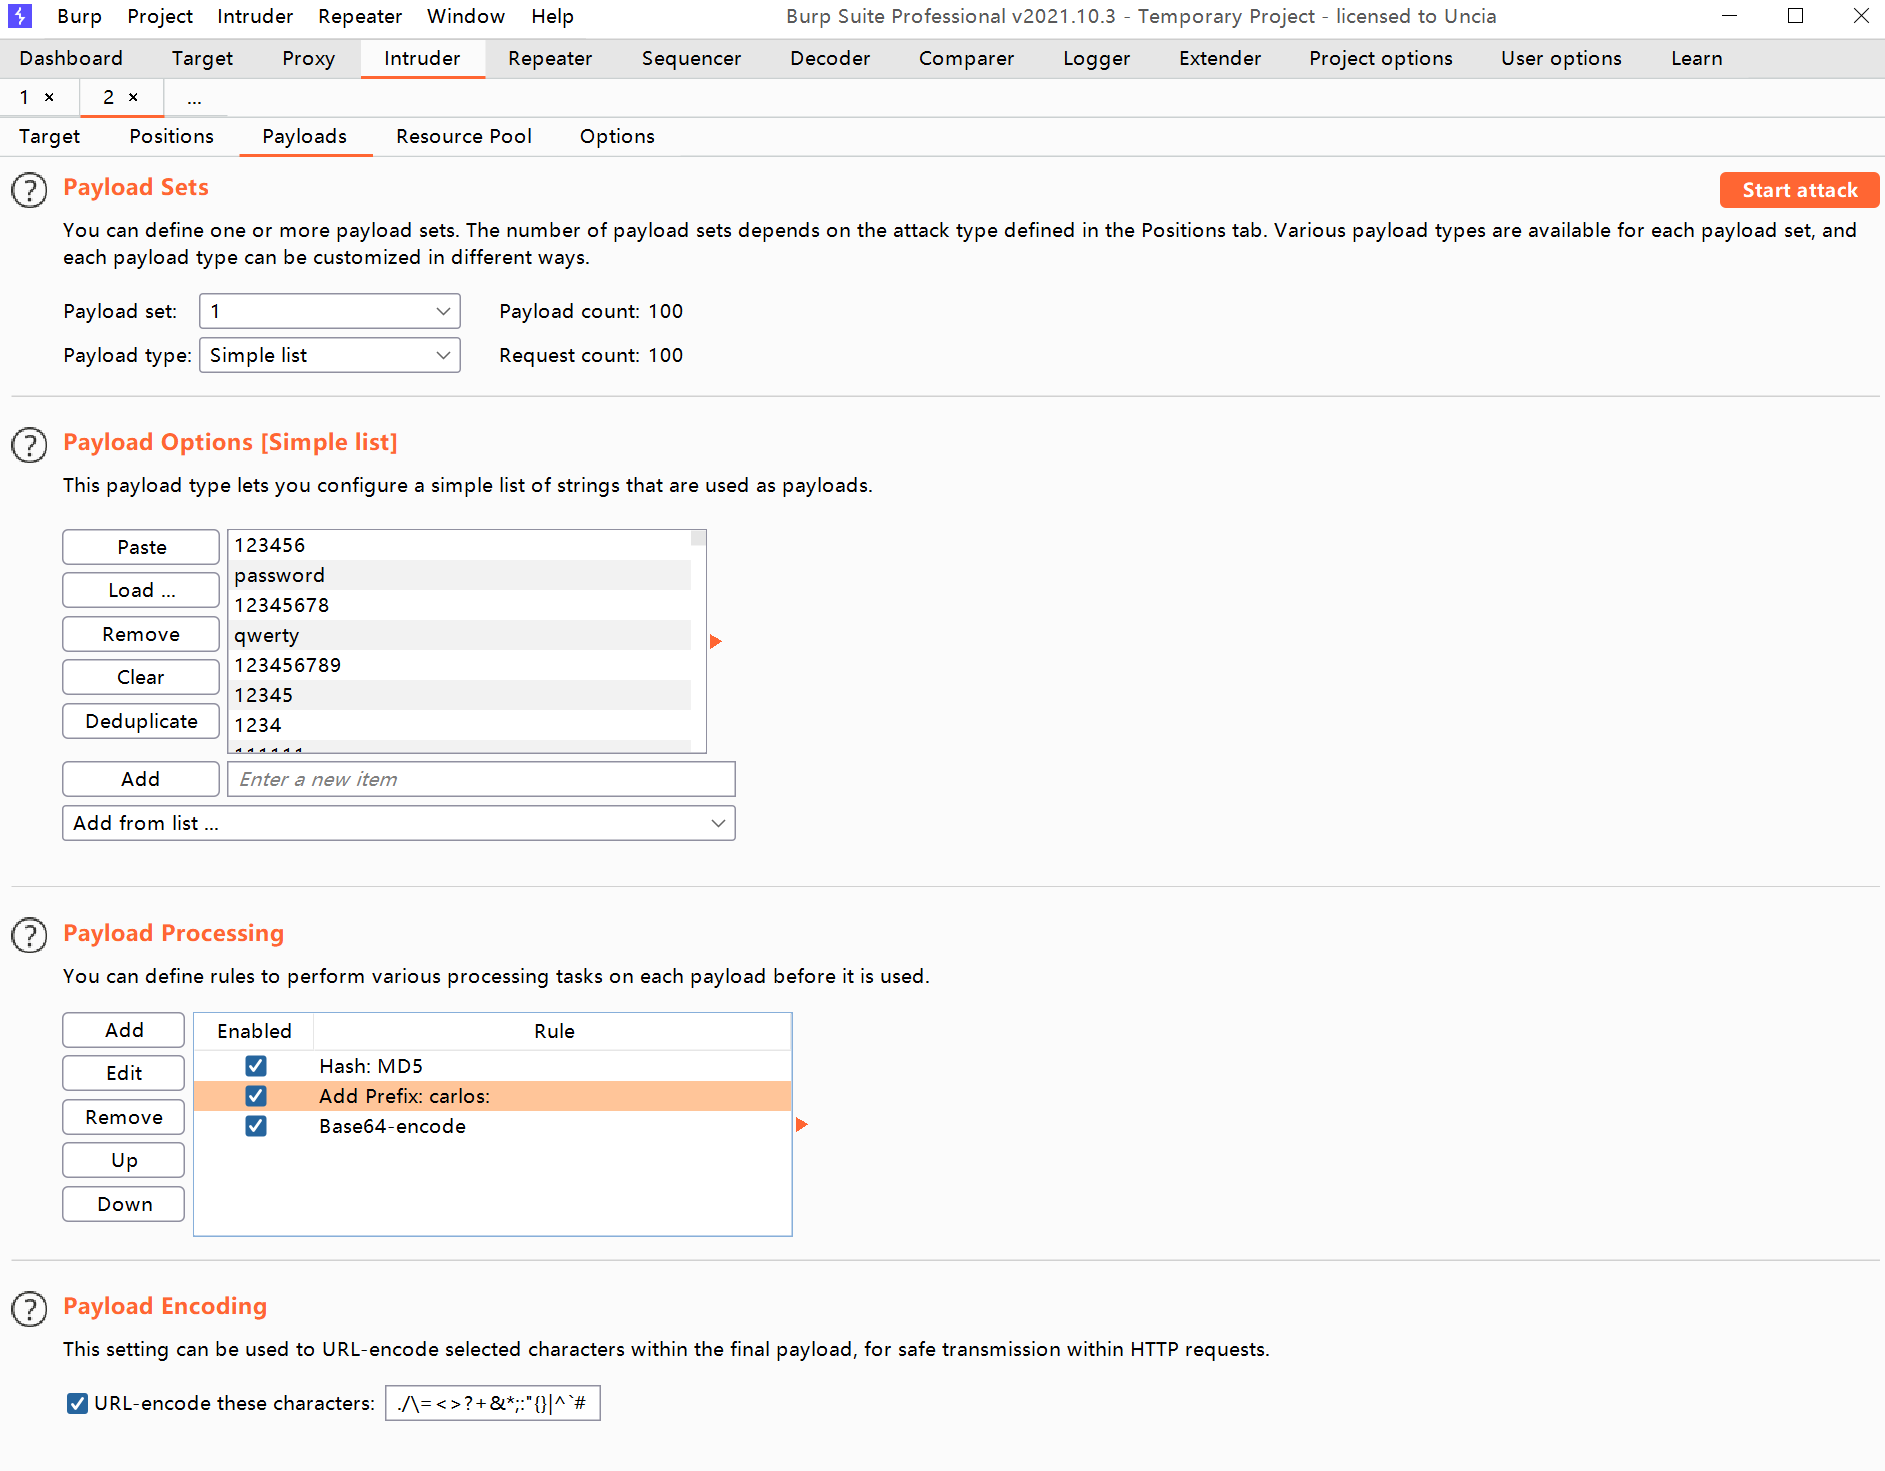The image size is (1885, 1471).
Task: Expand the Add from list dropdown
Action: pyautogui.click(x=399, y=823)
